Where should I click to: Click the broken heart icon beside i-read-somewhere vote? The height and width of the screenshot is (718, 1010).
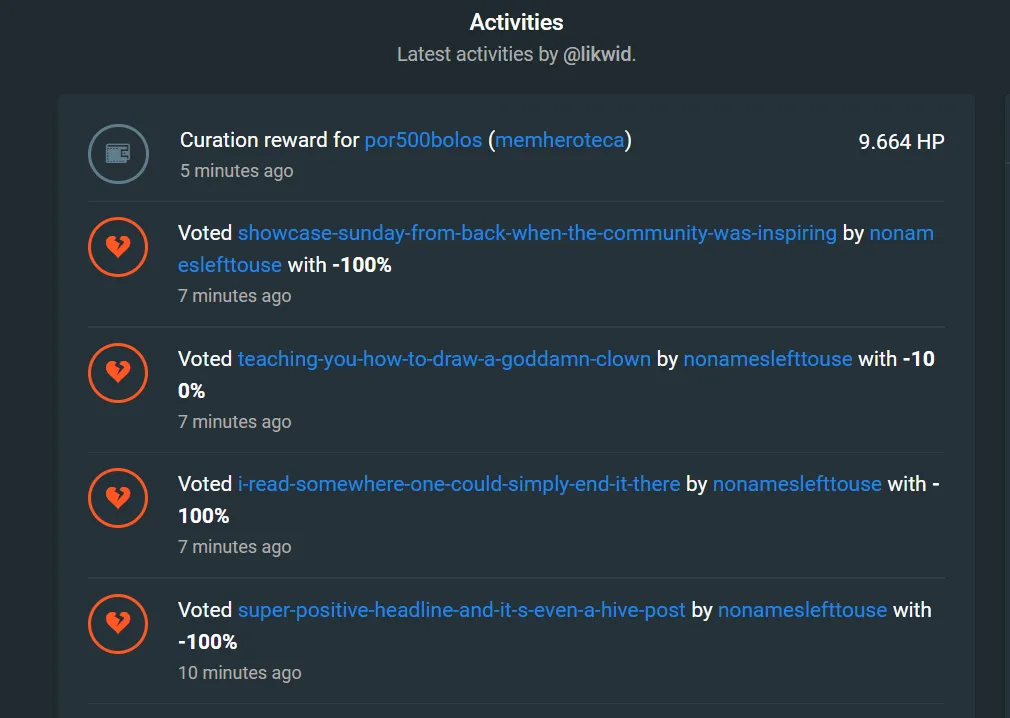pyautogui.click(x=119, y=498)
